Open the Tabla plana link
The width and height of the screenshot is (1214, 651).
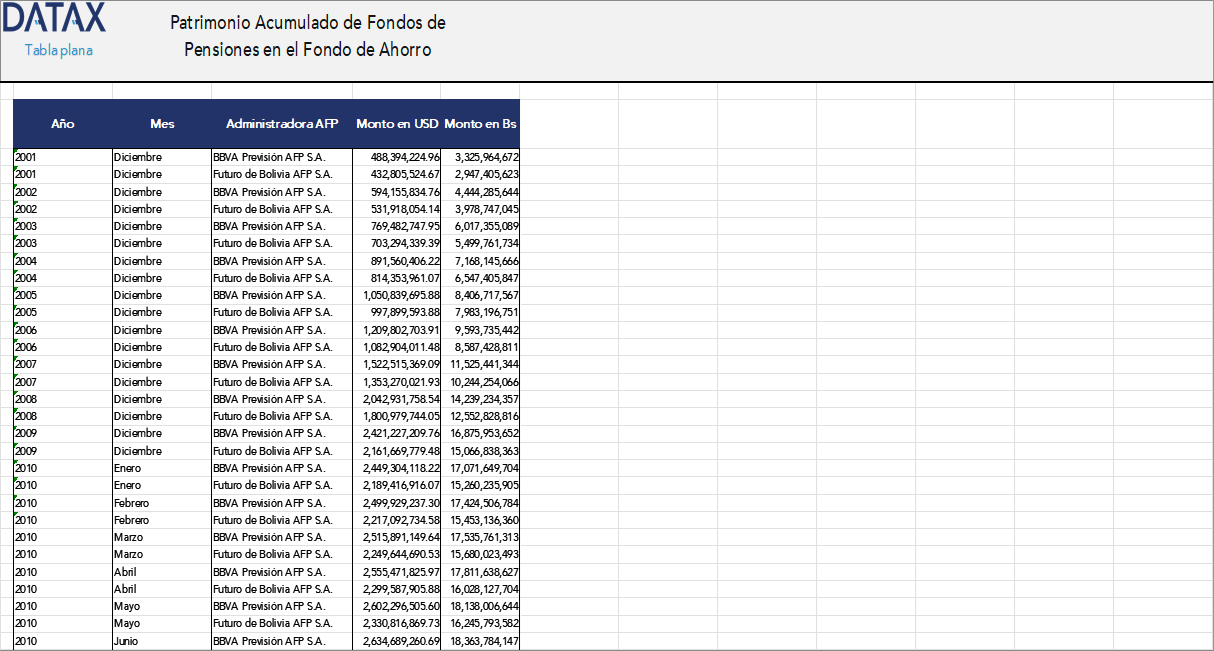click(x=59, y=50)
